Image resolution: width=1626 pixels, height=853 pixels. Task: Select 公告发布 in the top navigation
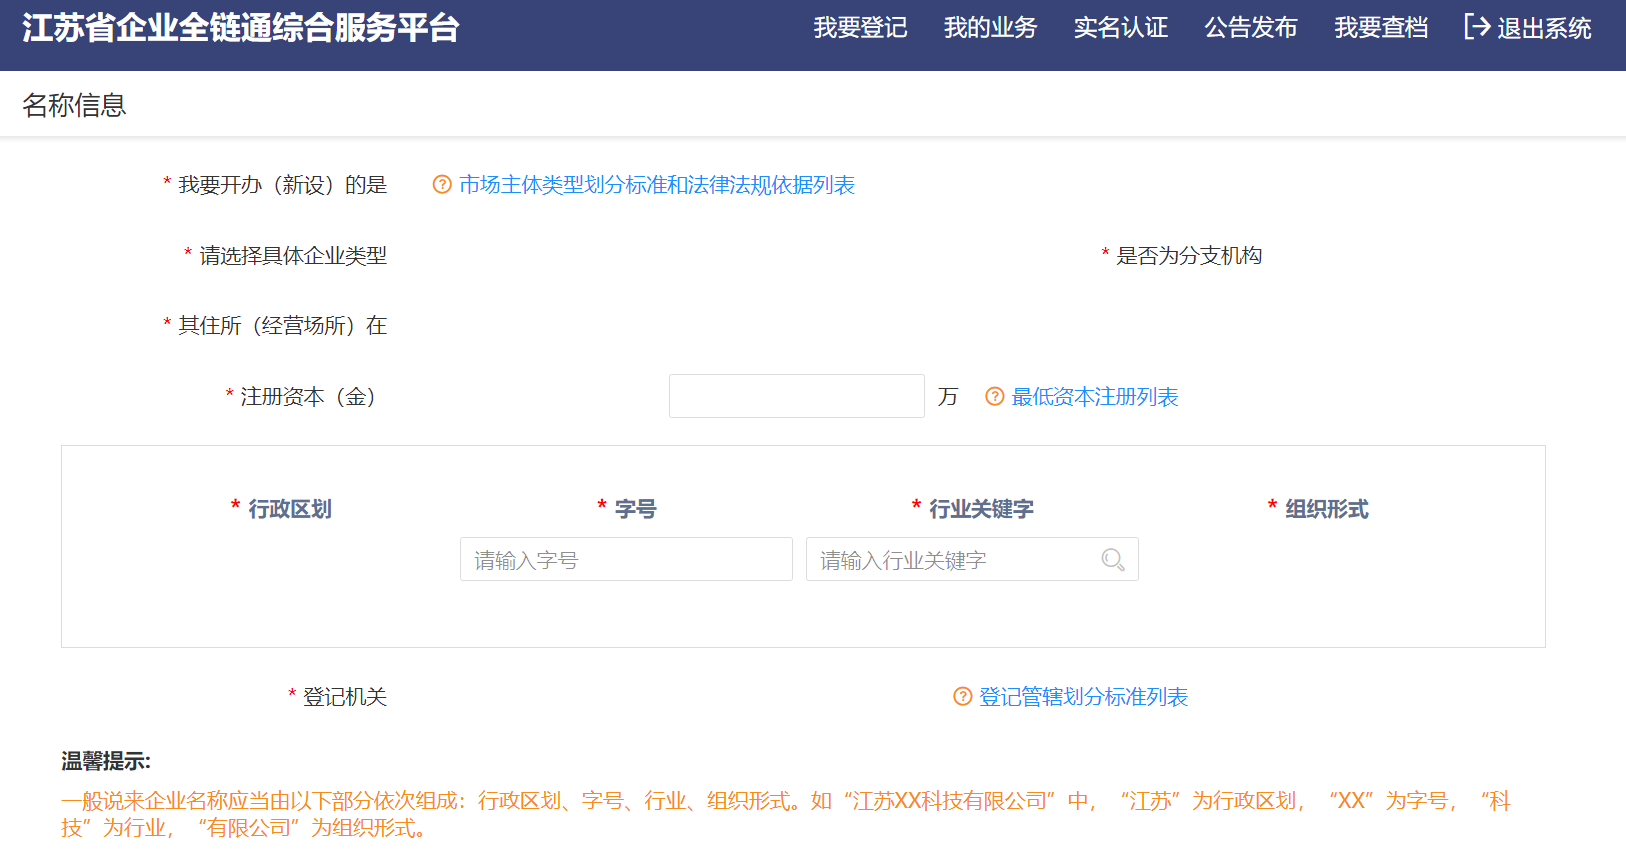pos(1250,28)
